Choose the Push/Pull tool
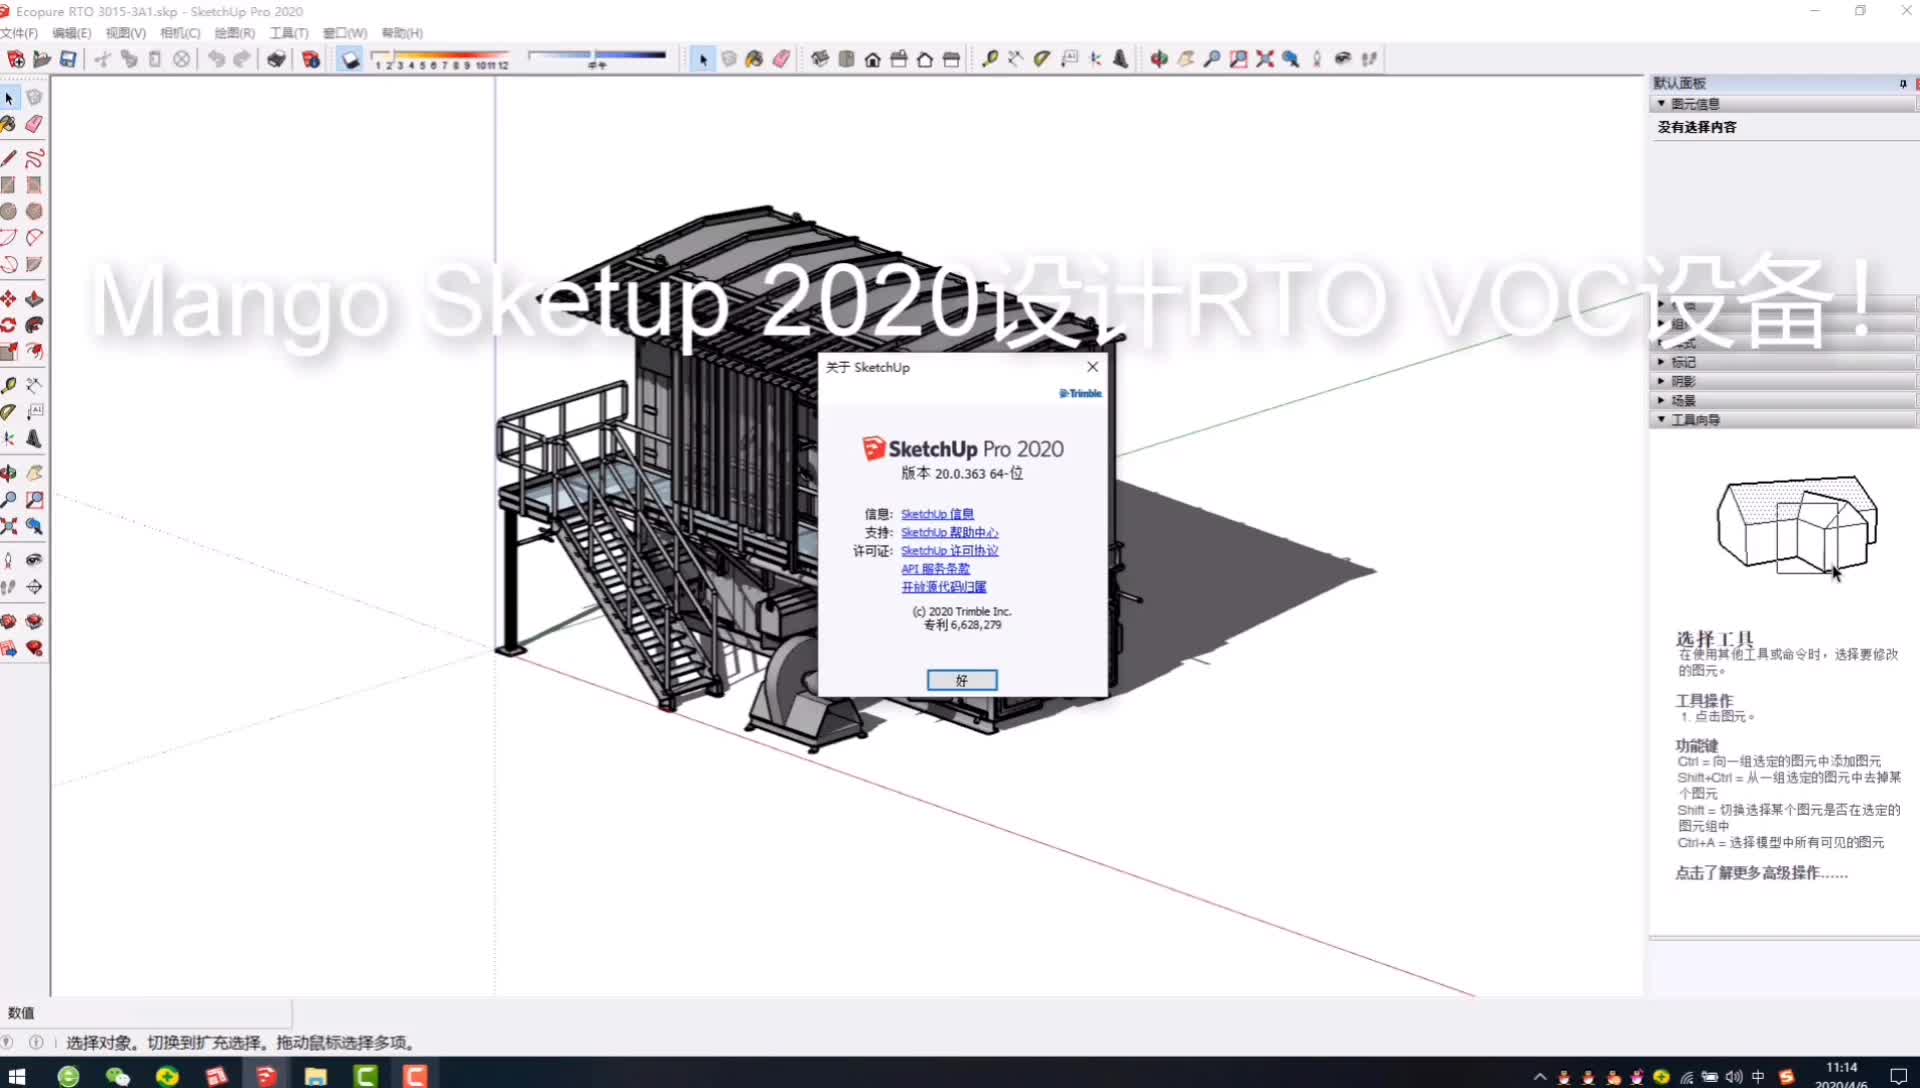This screenshot has height=1088, width=1920. pyautogui.click(x=33, y=298)
